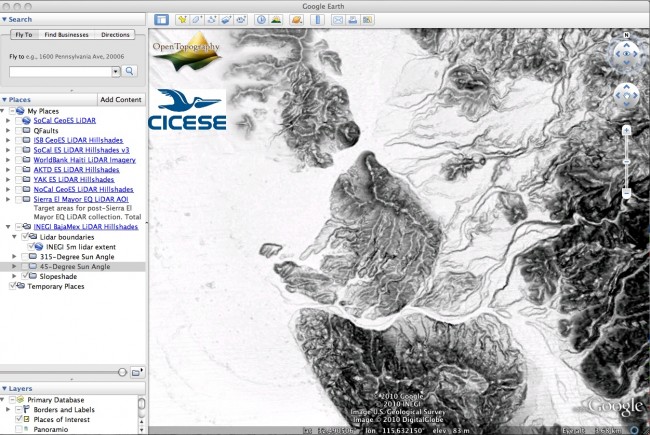Toggle the sunlight across landscape icon
Viewport: 650px width, 435px height.
pyautogui.click(x=275, y=19)
